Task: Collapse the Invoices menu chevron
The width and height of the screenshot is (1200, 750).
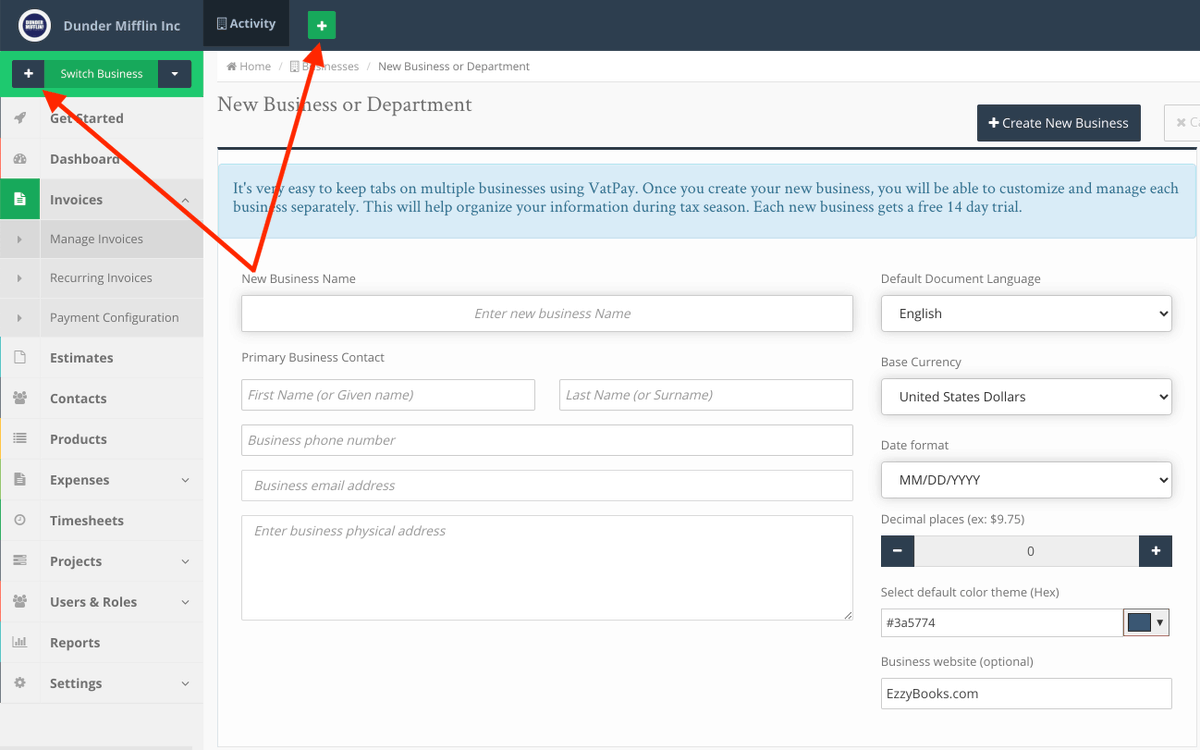Action: [x=185, y=200]
